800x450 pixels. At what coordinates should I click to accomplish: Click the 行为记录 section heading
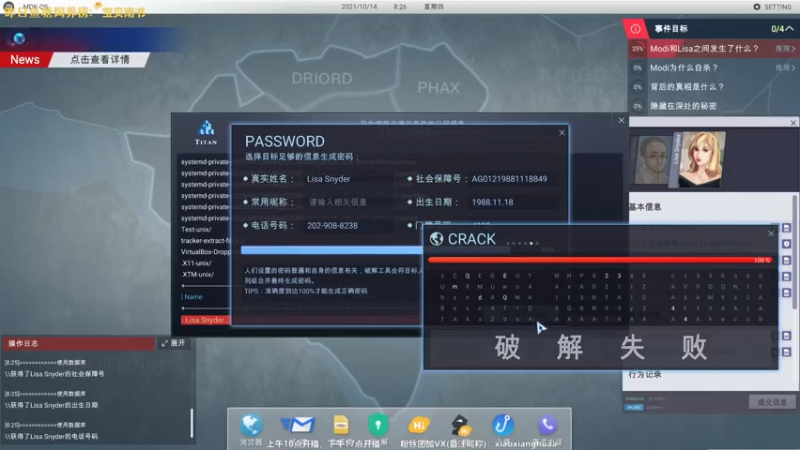[x=645, y=374]
